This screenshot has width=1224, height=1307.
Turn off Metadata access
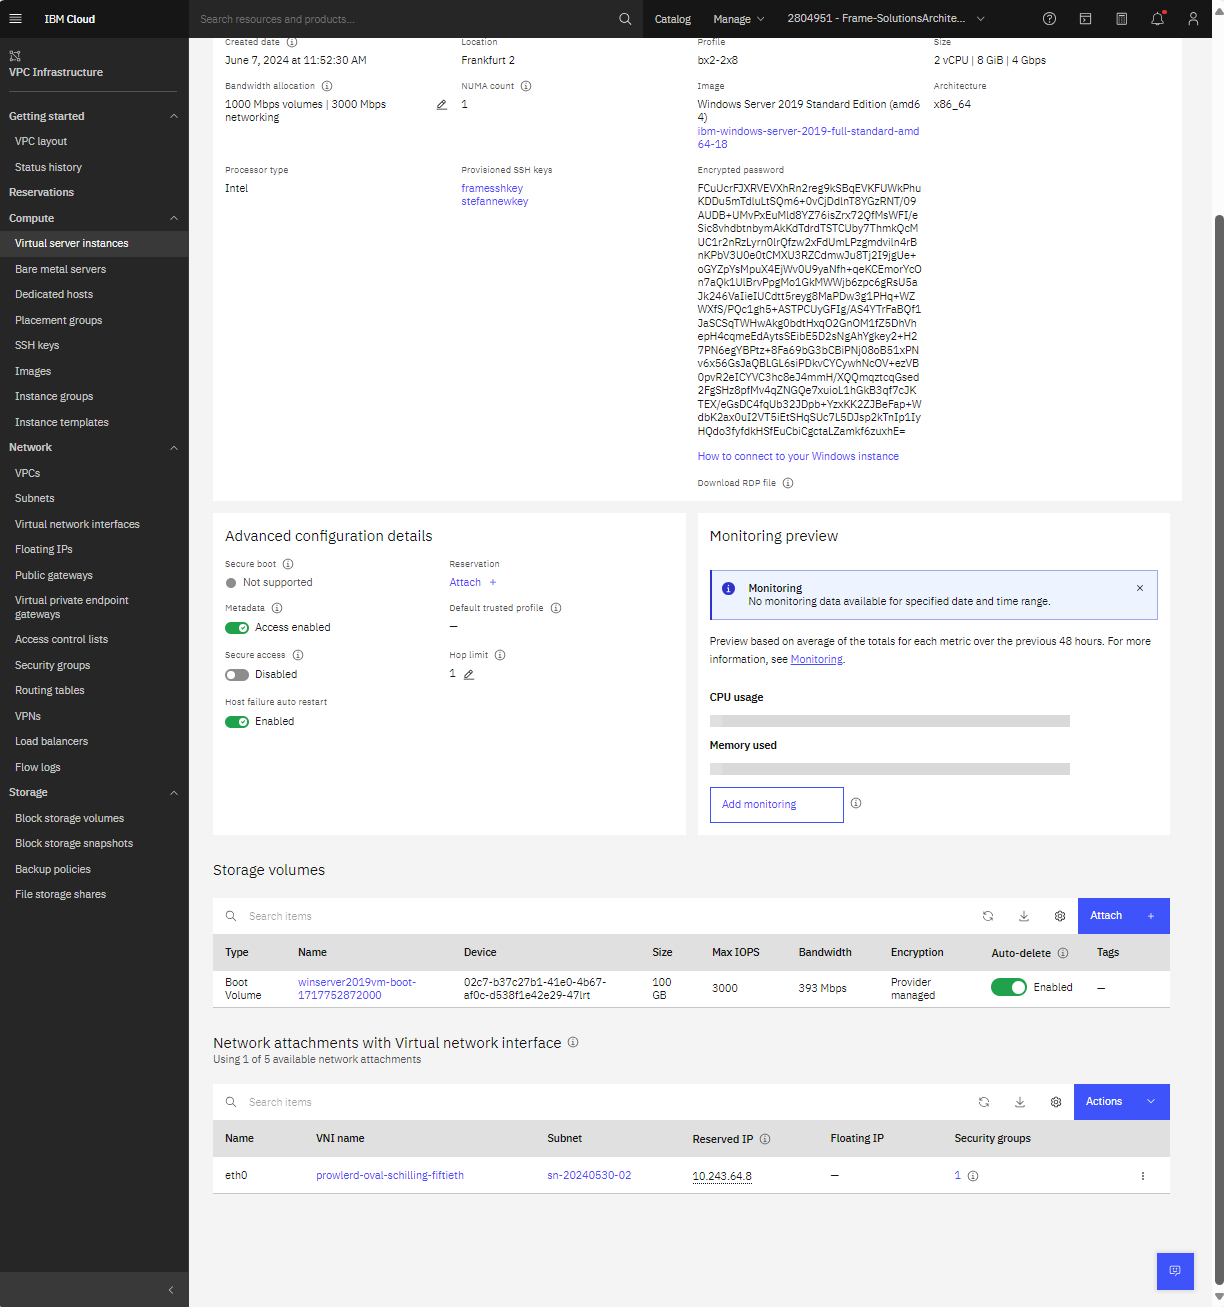click(x=237, y=627)
